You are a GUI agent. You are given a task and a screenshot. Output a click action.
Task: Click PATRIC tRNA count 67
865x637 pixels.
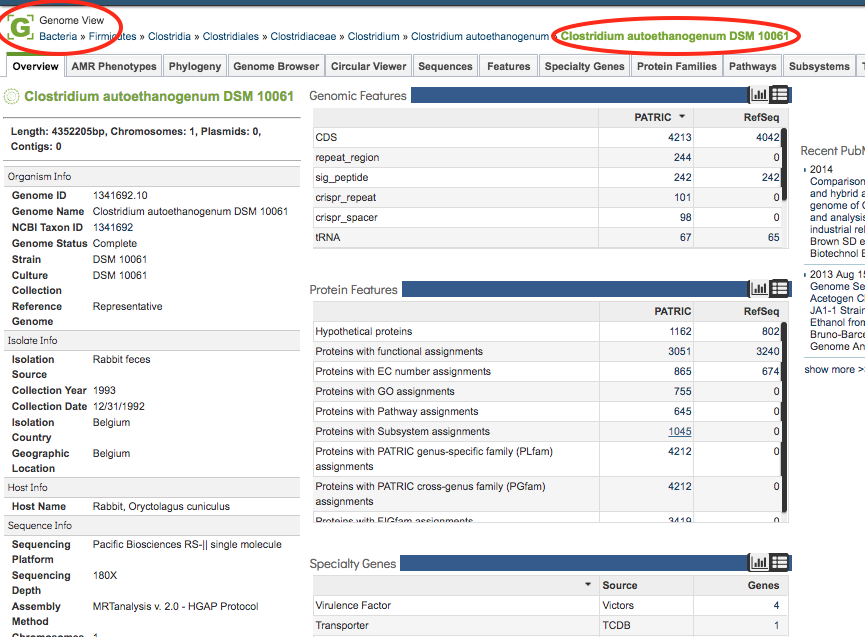click(686, 237)
